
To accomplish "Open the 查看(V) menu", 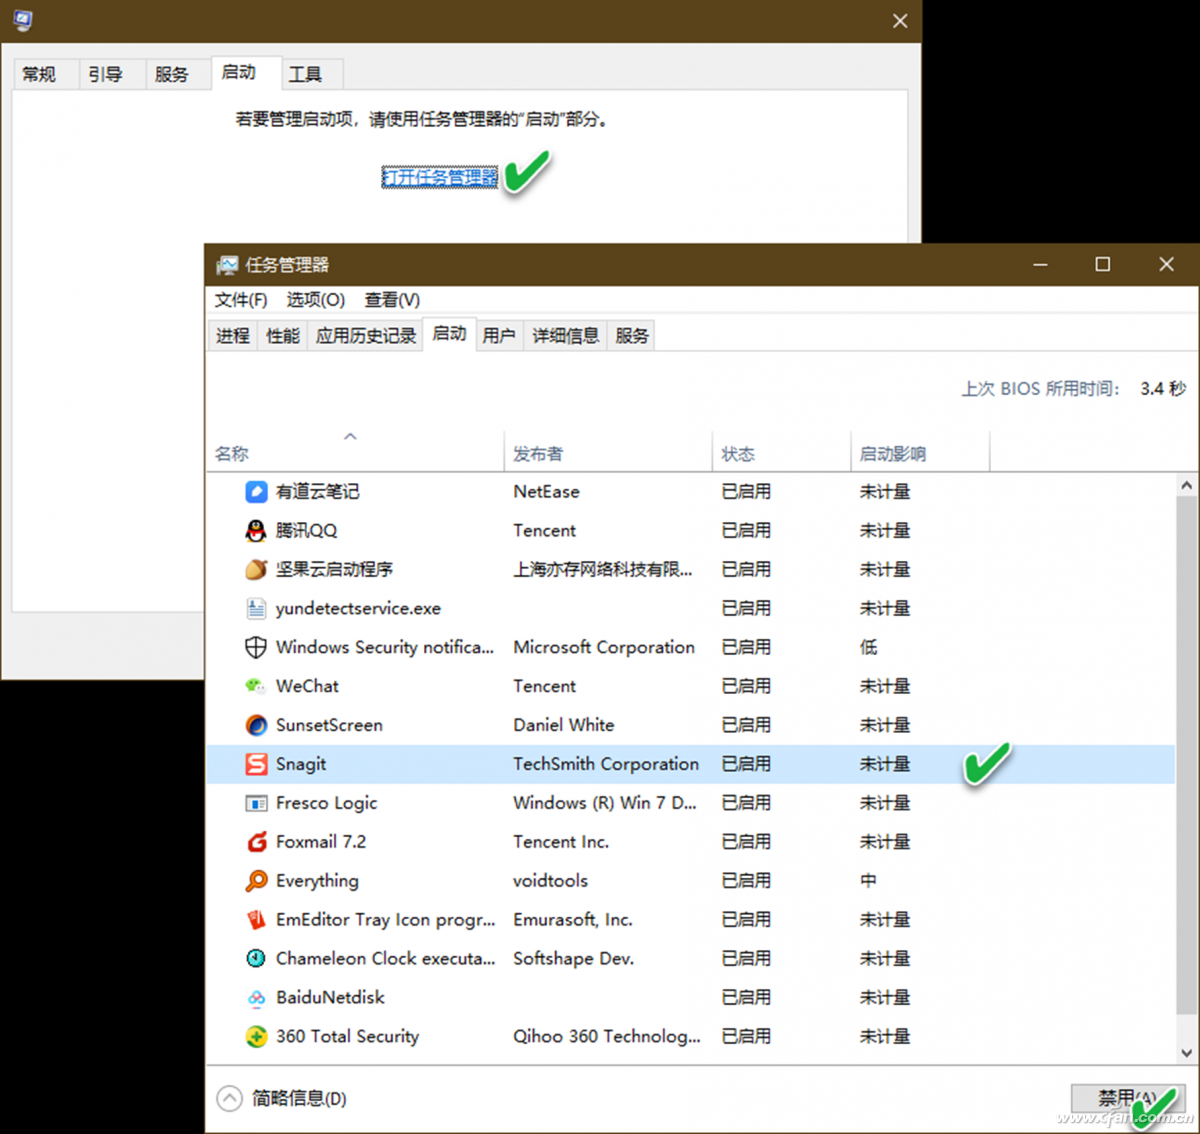I will tap(392, 300).
